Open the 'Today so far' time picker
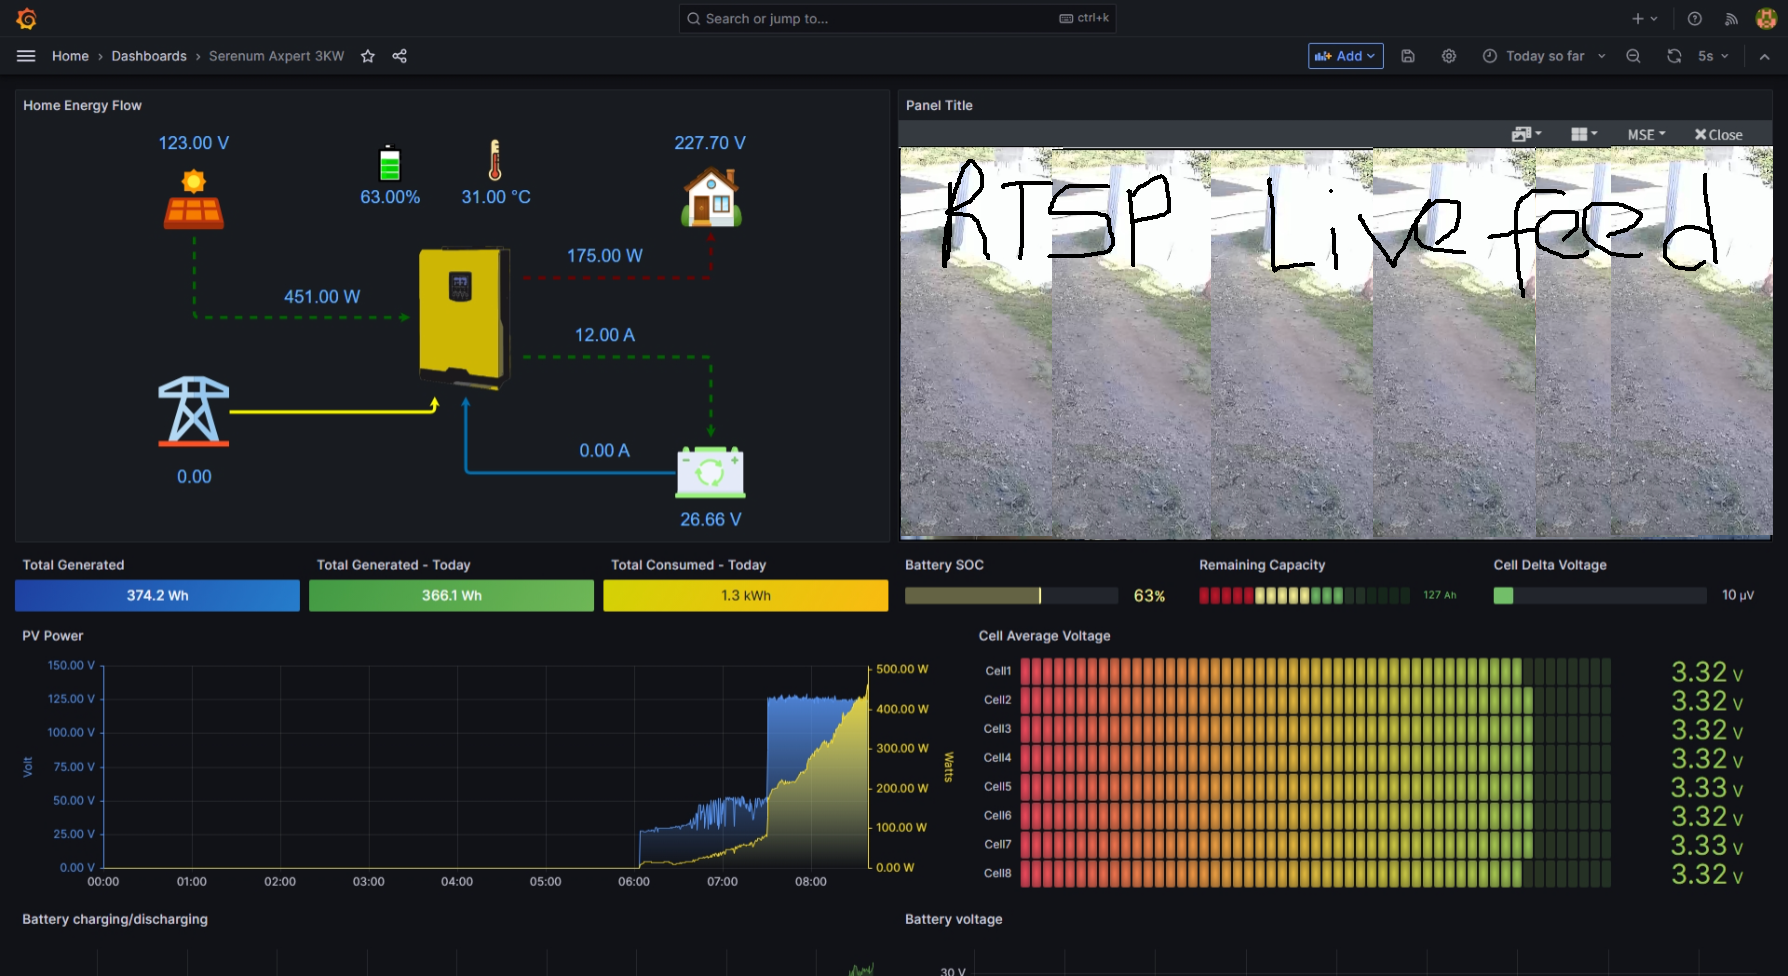Viewport: 1788px width, 976px height. [1544, 56]
